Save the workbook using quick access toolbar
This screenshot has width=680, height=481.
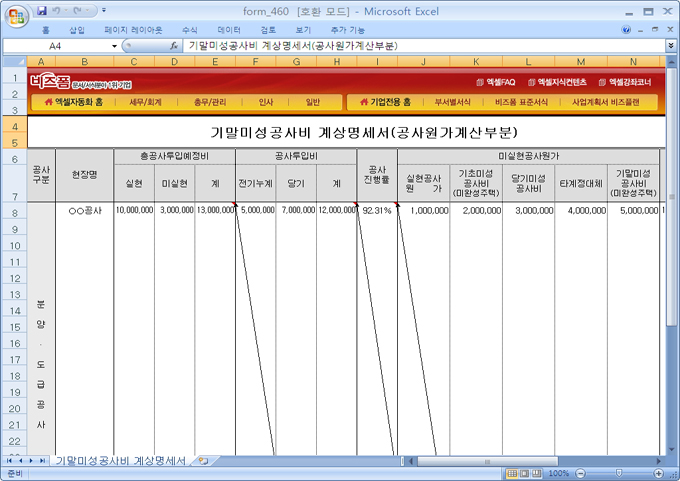[42, 10]
